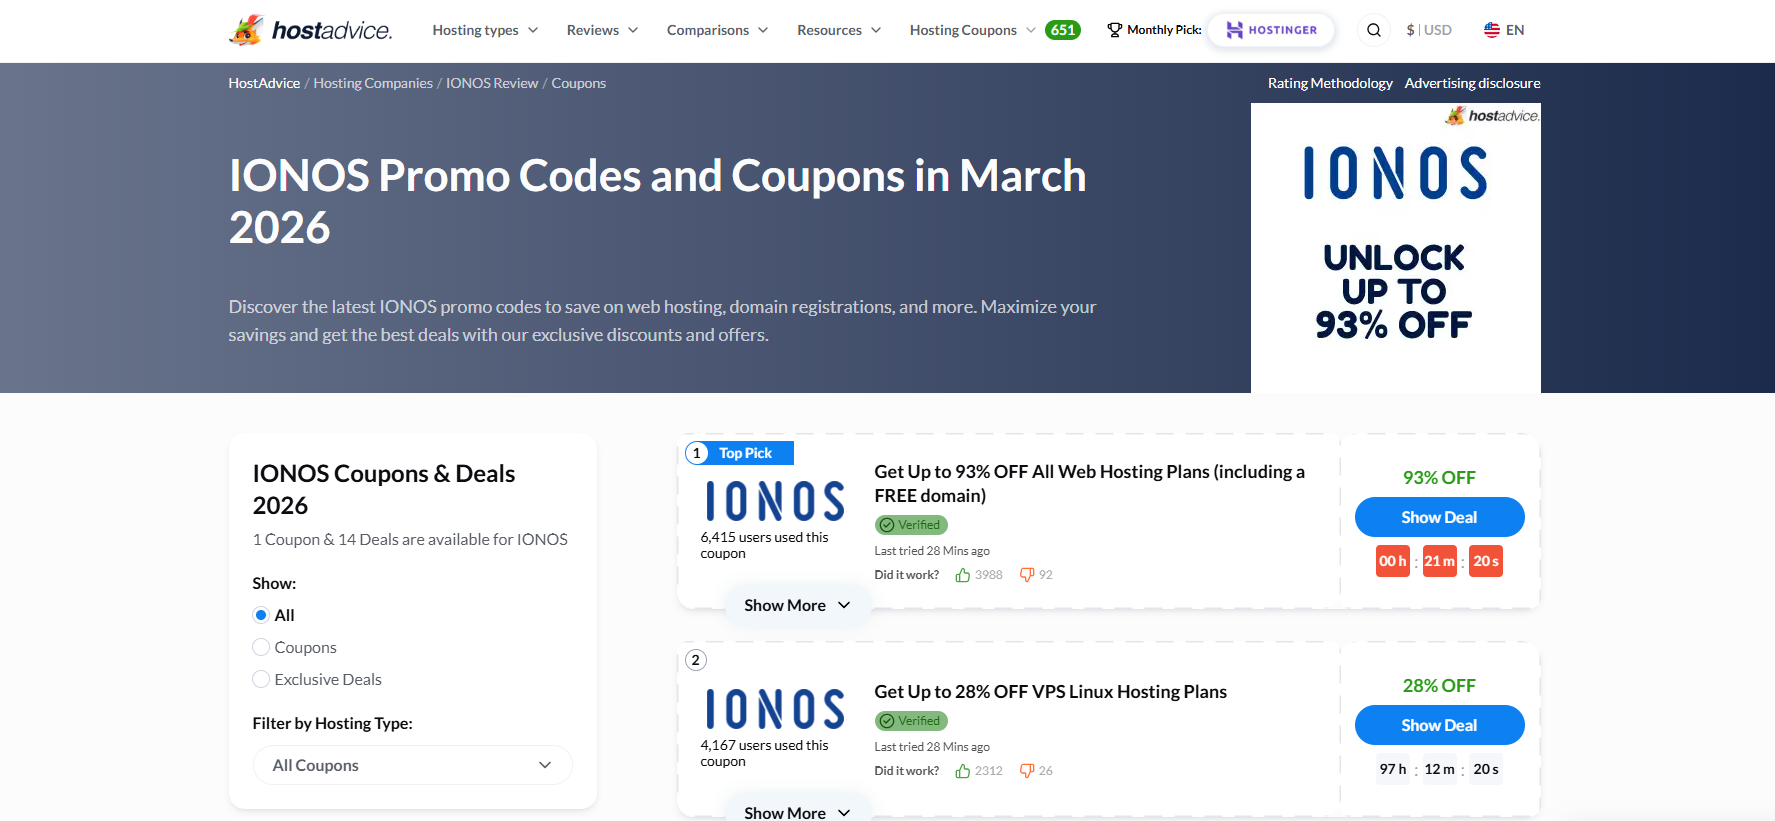Click Show Deal for 93% OFF

tap(1439, 517)
